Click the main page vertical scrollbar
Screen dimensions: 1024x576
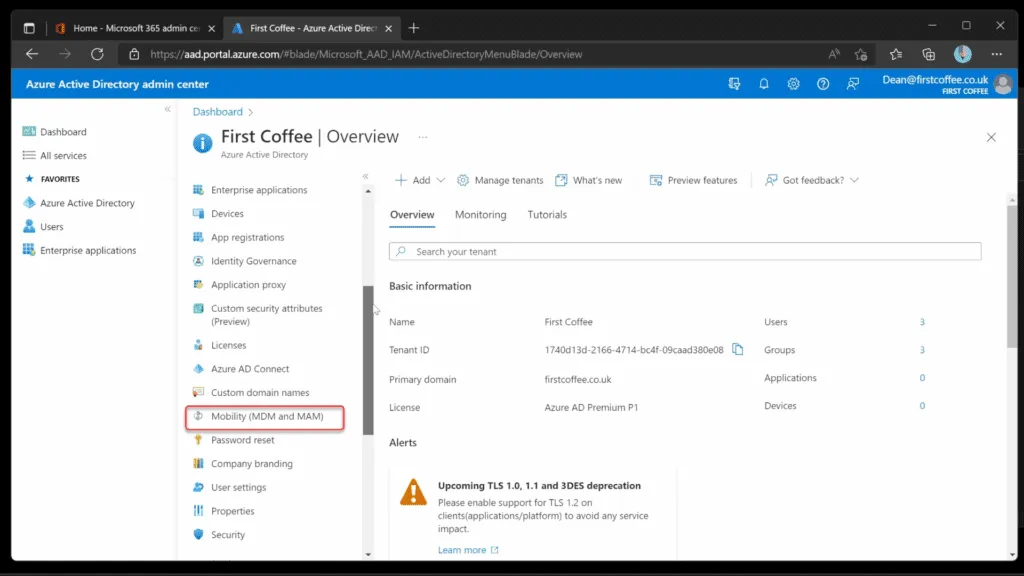(1012, 278)
